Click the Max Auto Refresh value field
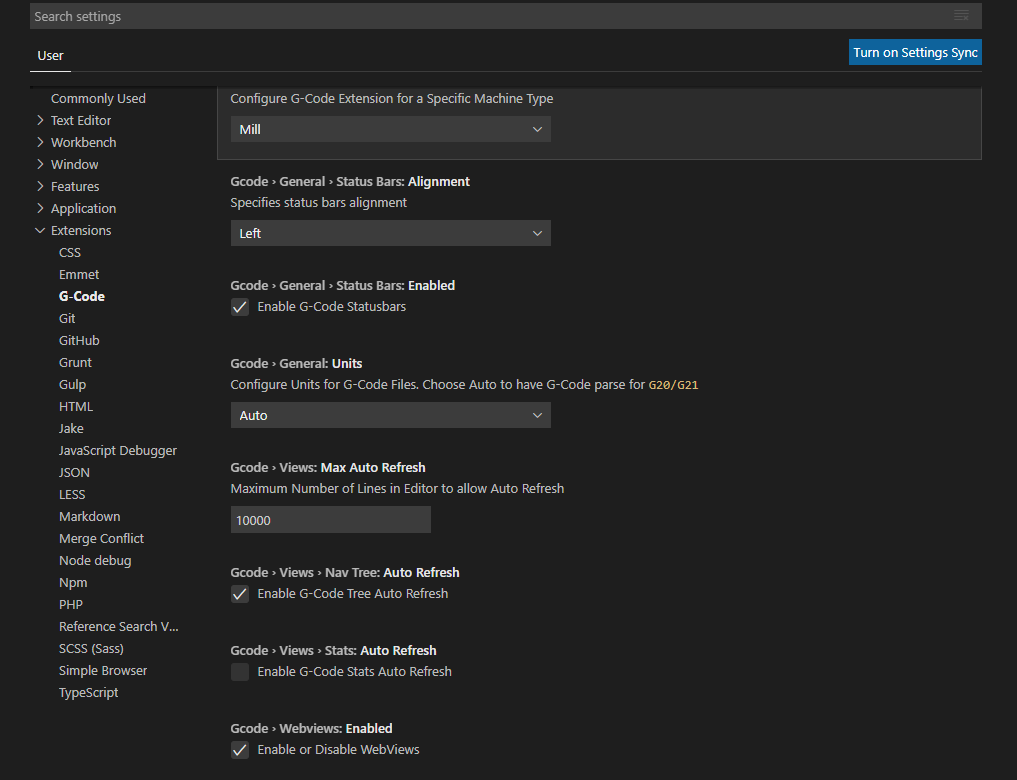 coord(330,519)
